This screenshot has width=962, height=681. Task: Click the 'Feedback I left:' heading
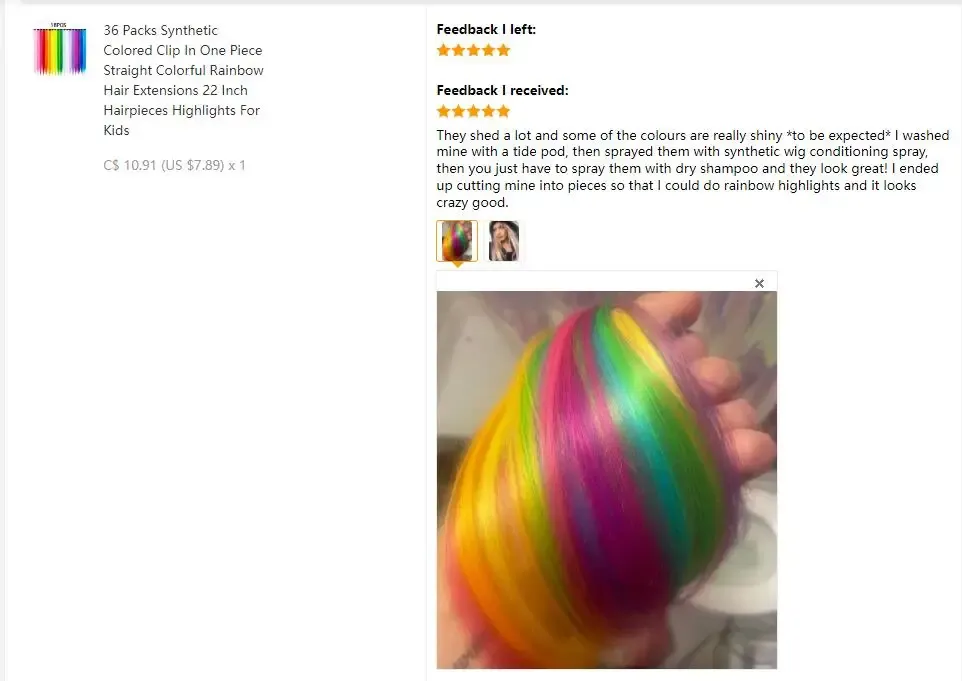point(486,29)
